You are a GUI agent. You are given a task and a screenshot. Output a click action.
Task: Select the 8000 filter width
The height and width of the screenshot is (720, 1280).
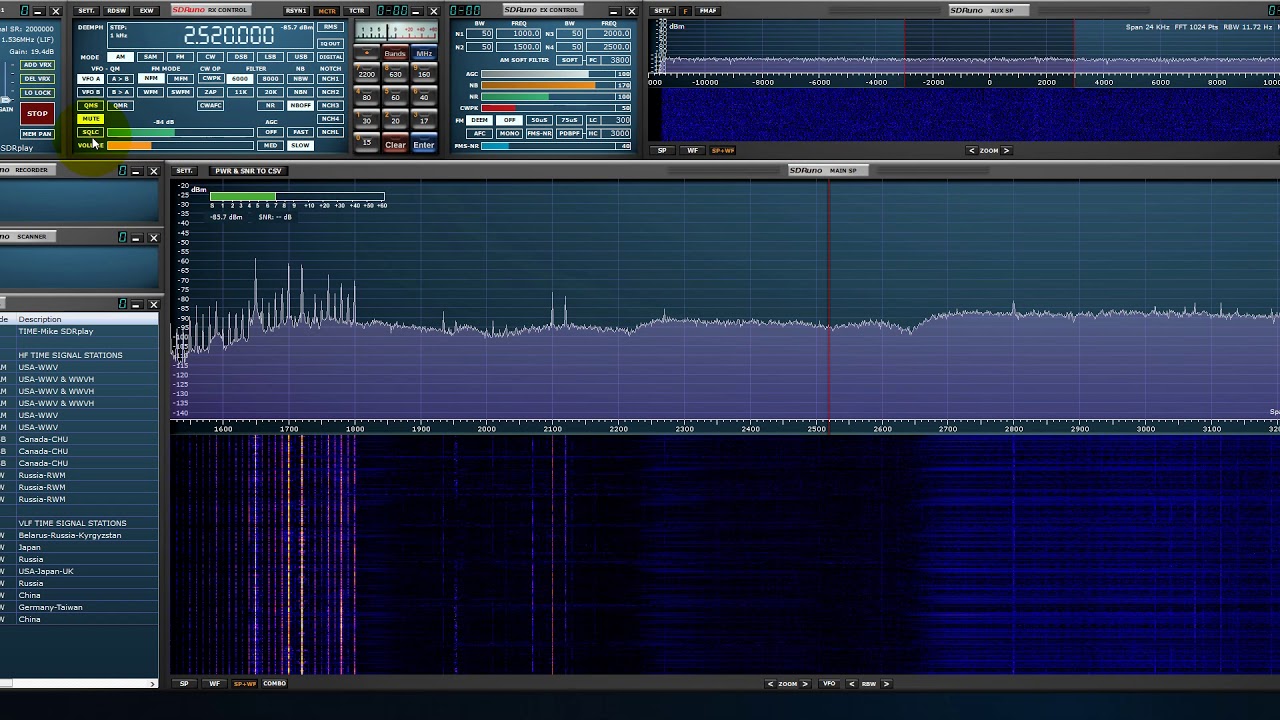(x=270, y=79)
